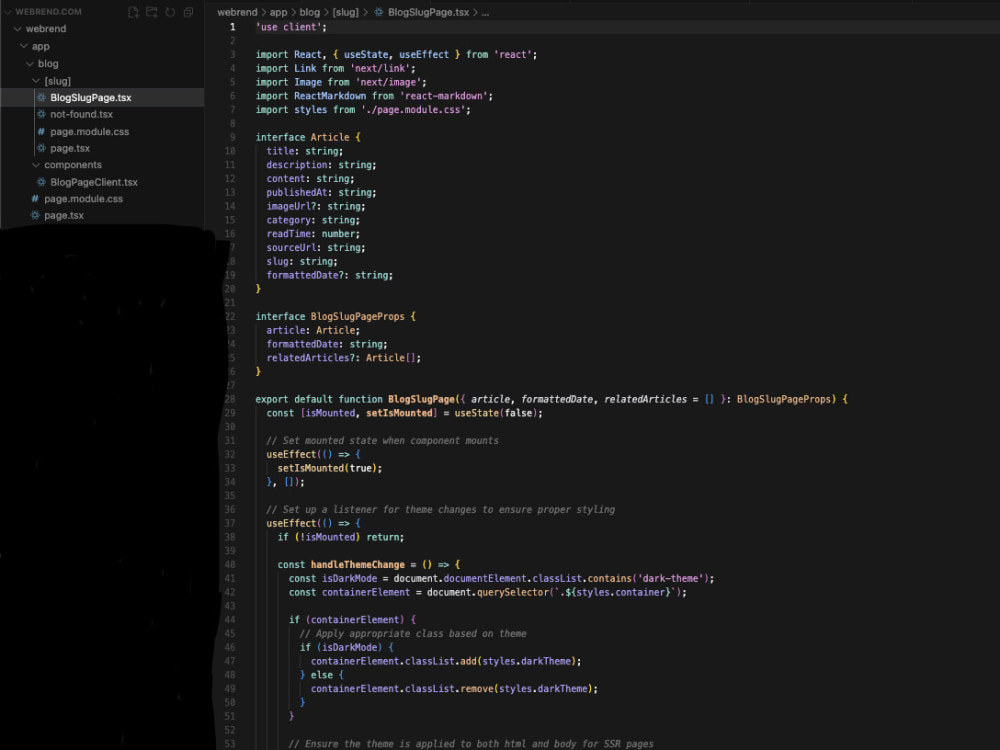Click React icon beside BlogPageClient.tsx
This screenshot has width=1000, height=750.
[41, 182]
